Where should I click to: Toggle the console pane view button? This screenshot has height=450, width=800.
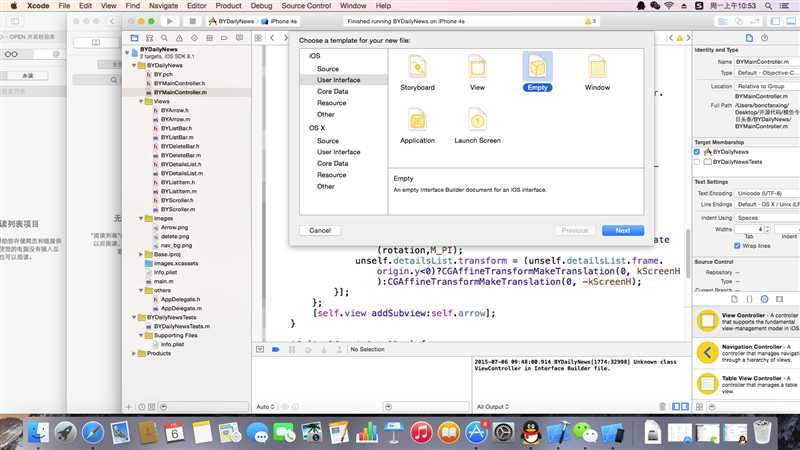point(685,407)
